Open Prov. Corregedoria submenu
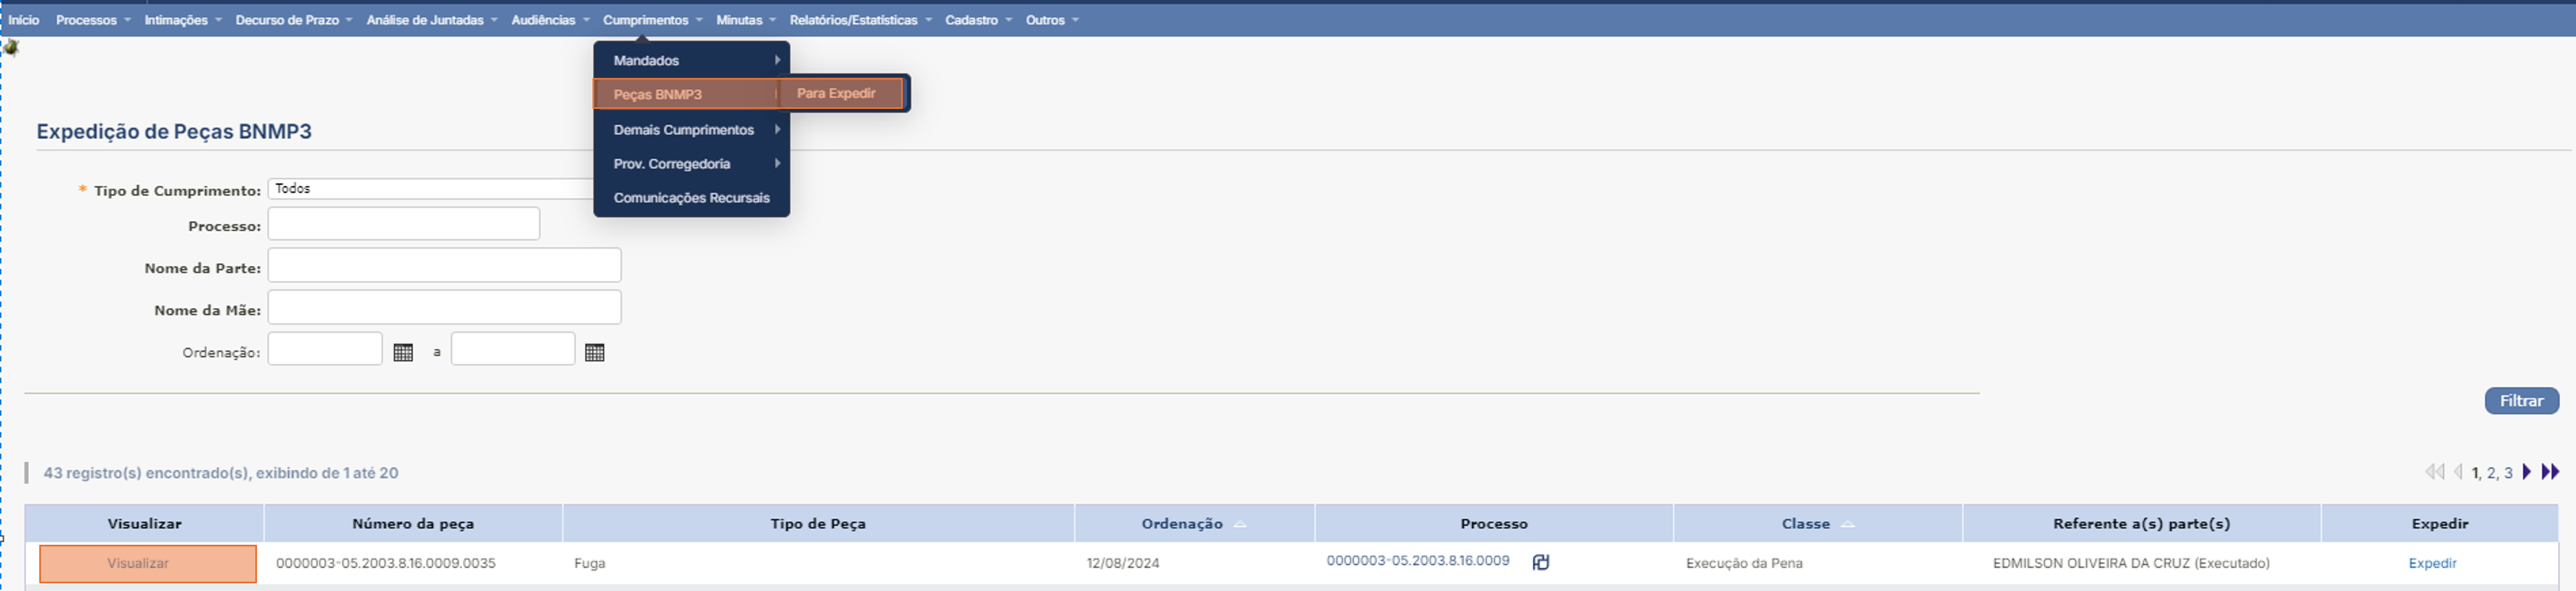This screenshot has height=591, width=2576. pyautogui.click(x=691, y=164)
